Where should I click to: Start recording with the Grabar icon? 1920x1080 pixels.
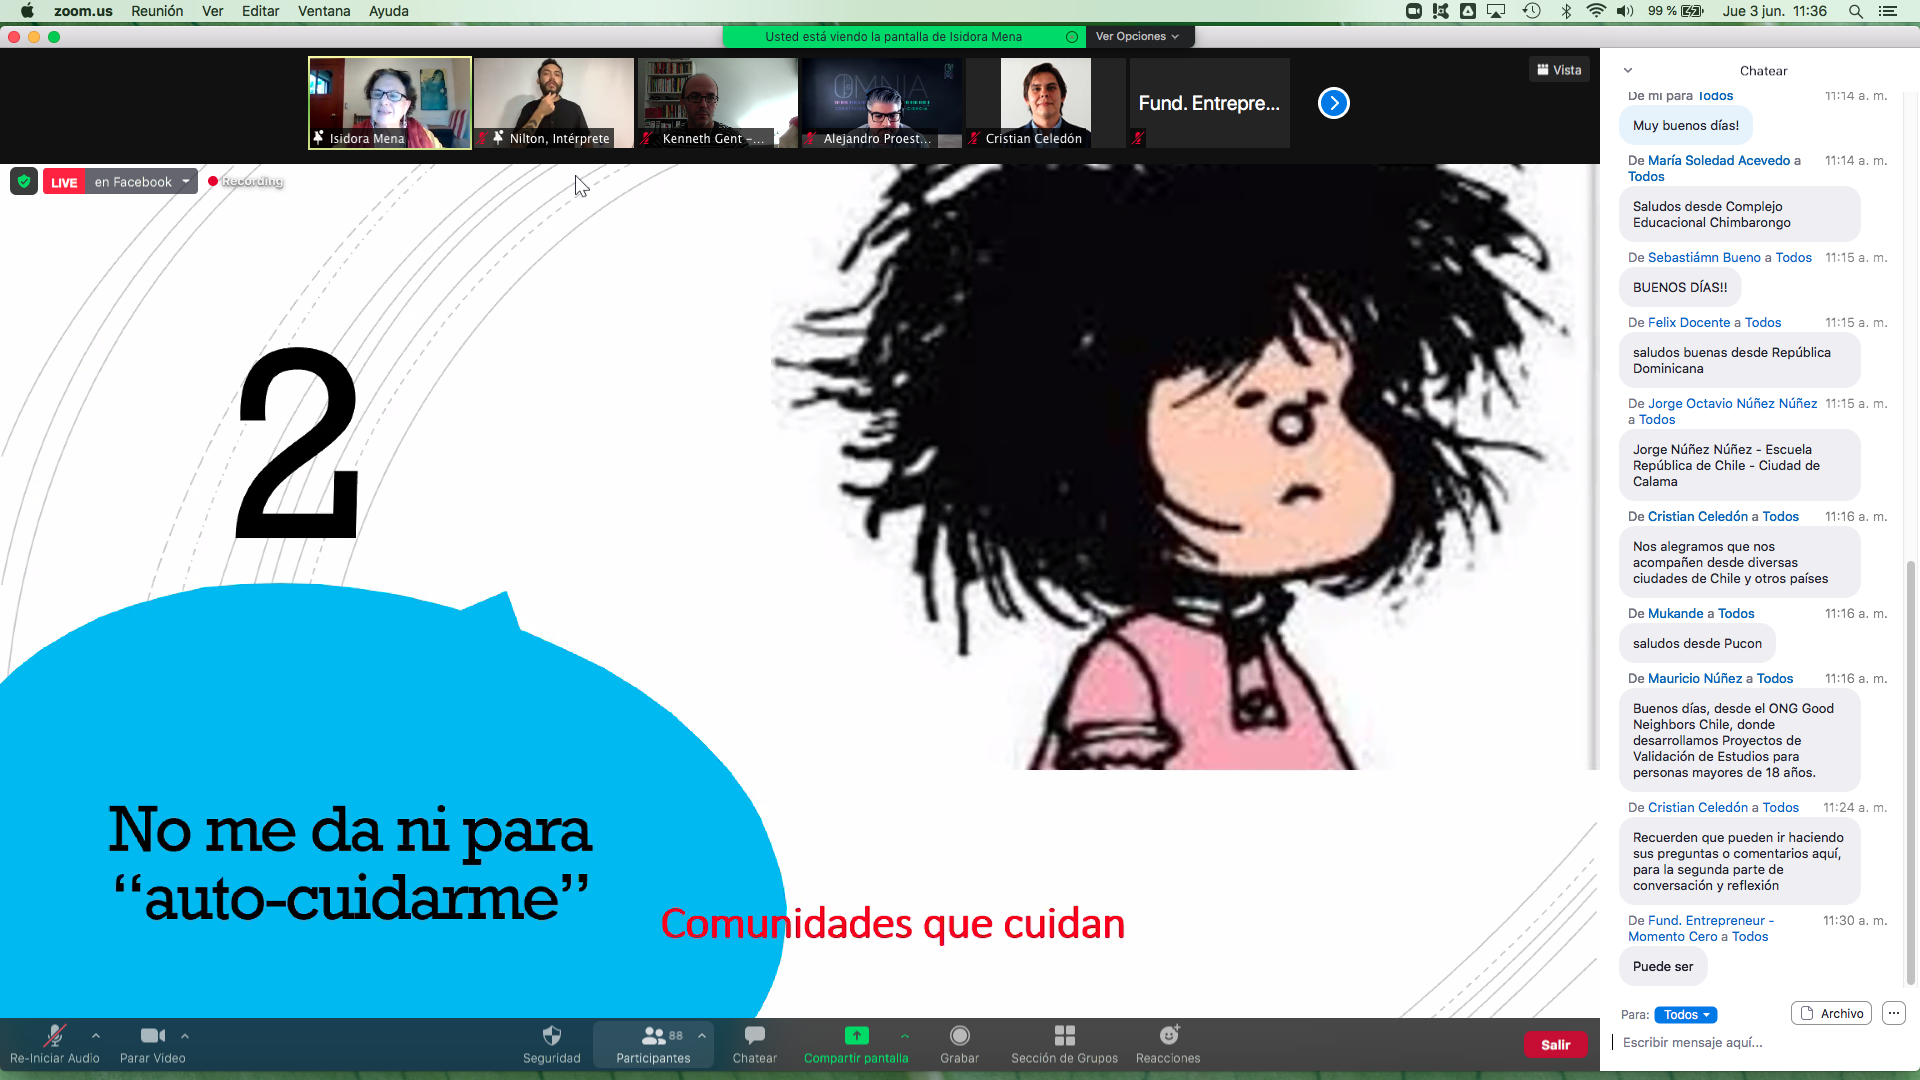[959, 1036]
